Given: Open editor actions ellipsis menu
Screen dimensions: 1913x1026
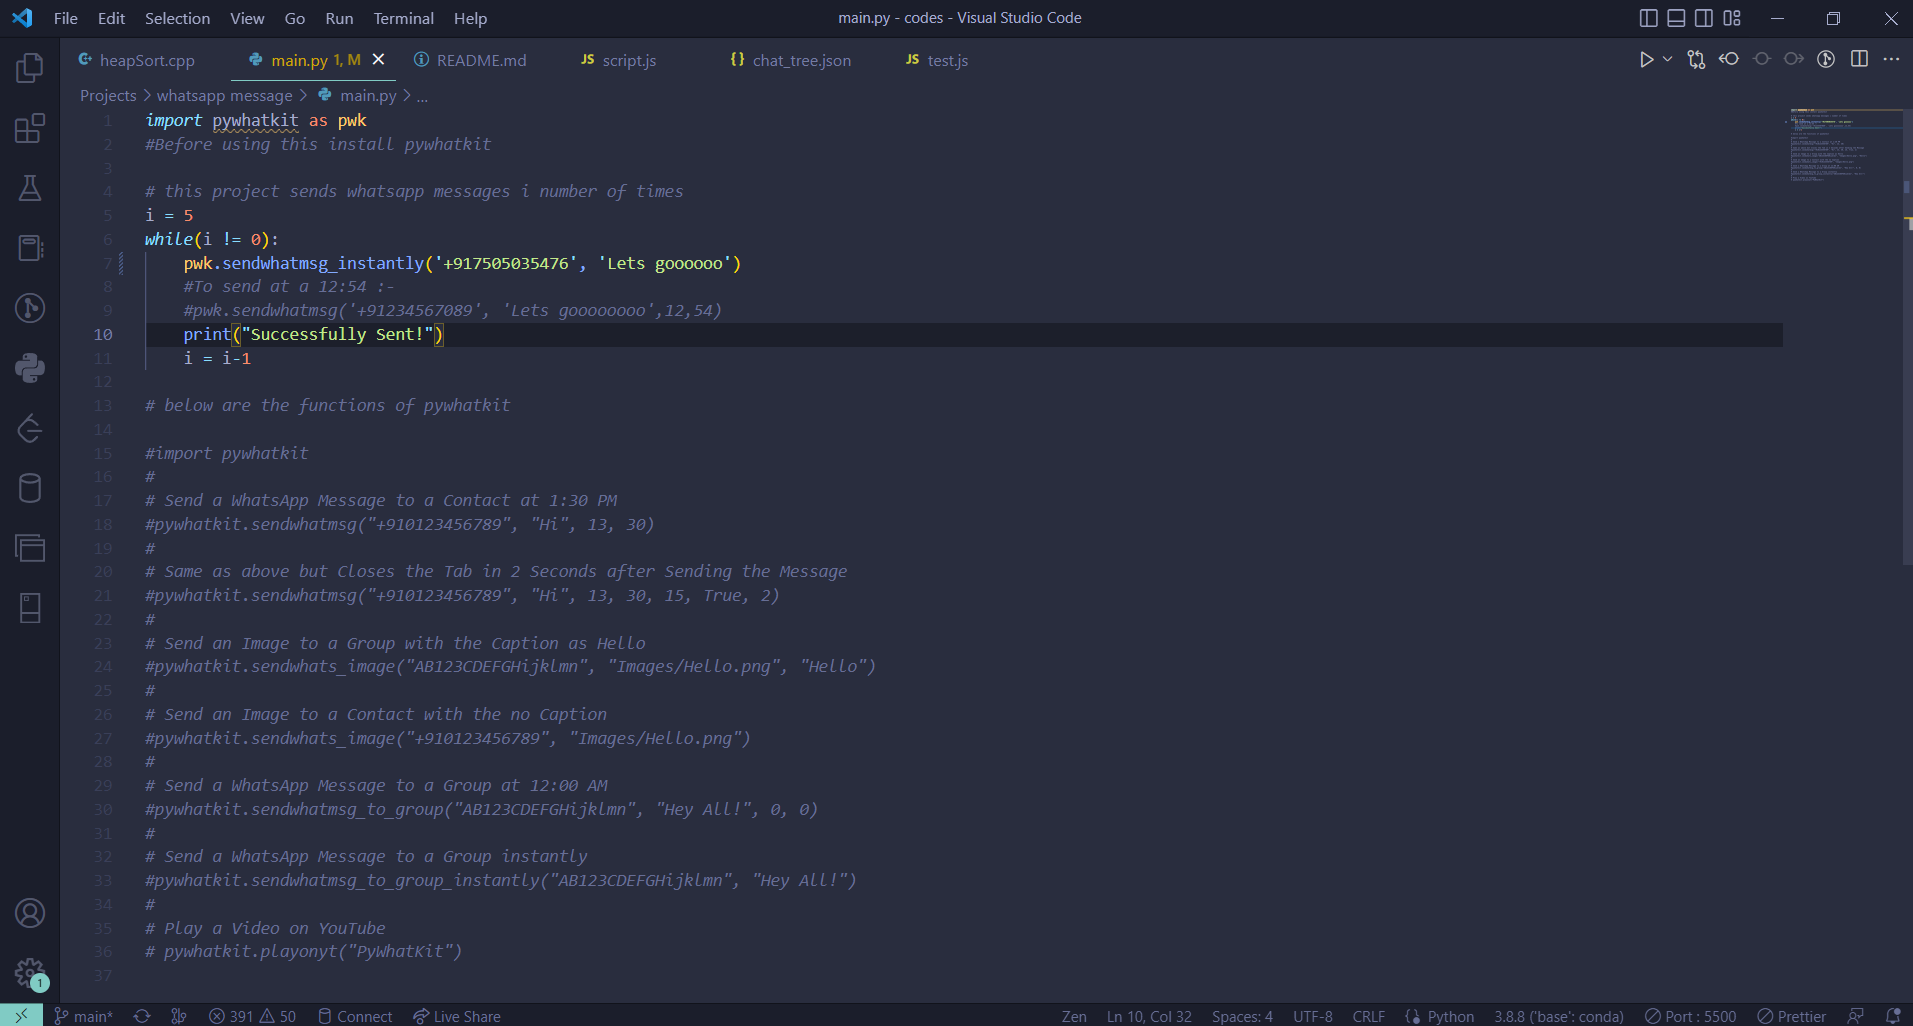Looking at the screenshot, I should pyautogui.click(x=1893, y=59).
